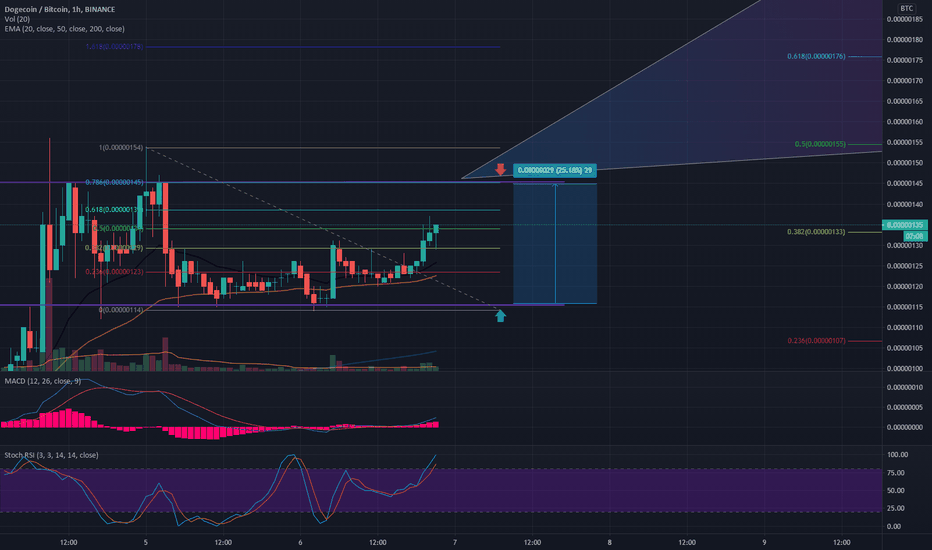Select the right-side 0.382(0.00000133) Fibonacci label

tap(816, 232)
